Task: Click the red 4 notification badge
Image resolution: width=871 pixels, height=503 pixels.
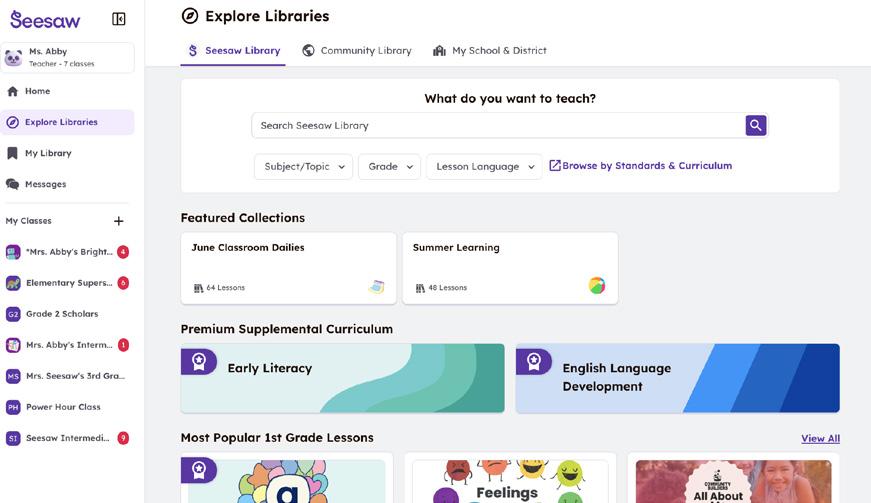Action: (123, 252)
